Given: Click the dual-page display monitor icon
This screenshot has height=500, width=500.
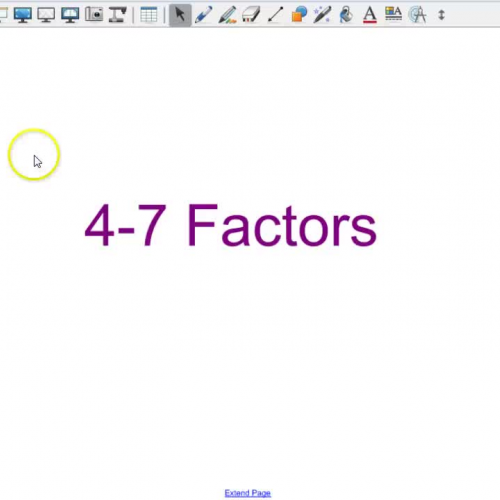Looking at the screenshot, I should point(70,15).
